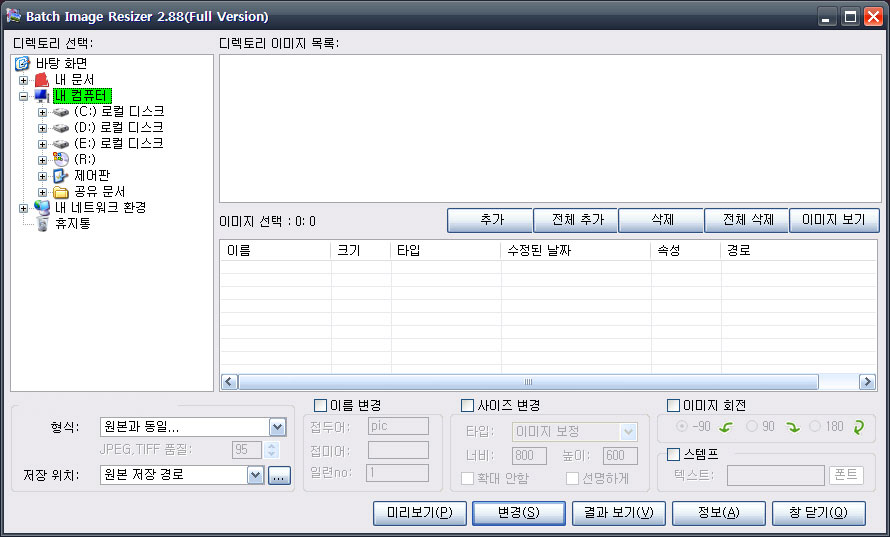
Task: Click the 추가 button
Action: pos(490,220)
